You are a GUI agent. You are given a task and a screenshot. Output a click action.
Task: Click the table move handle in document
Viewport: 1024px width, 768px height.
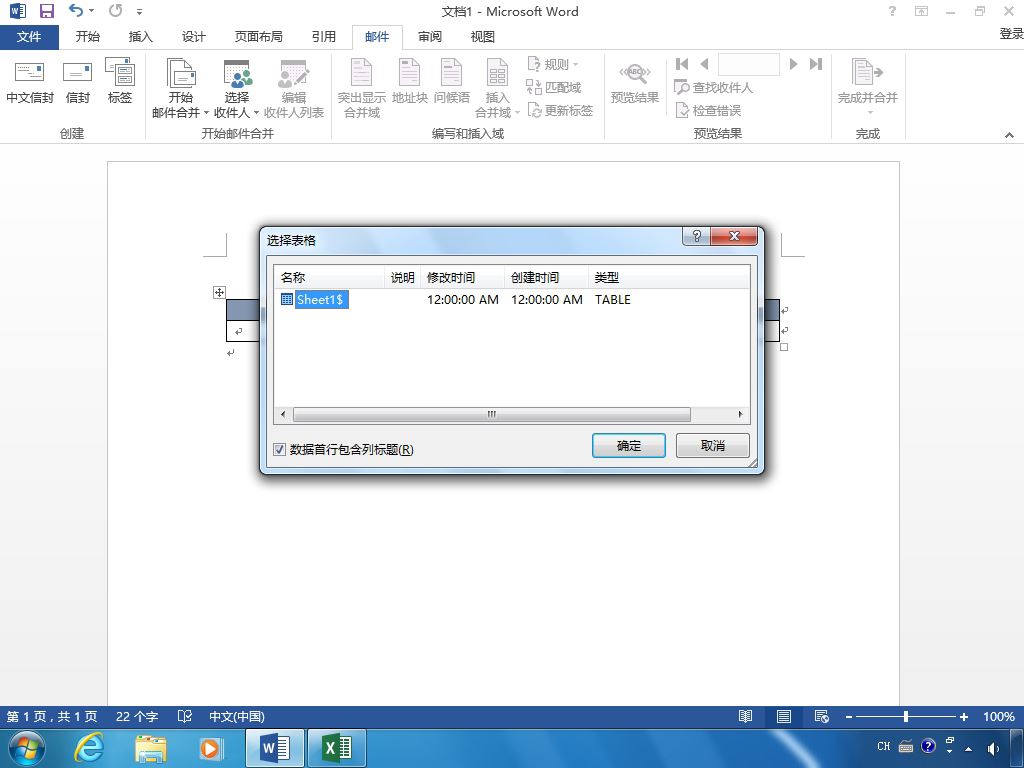(x=219, y=293)
